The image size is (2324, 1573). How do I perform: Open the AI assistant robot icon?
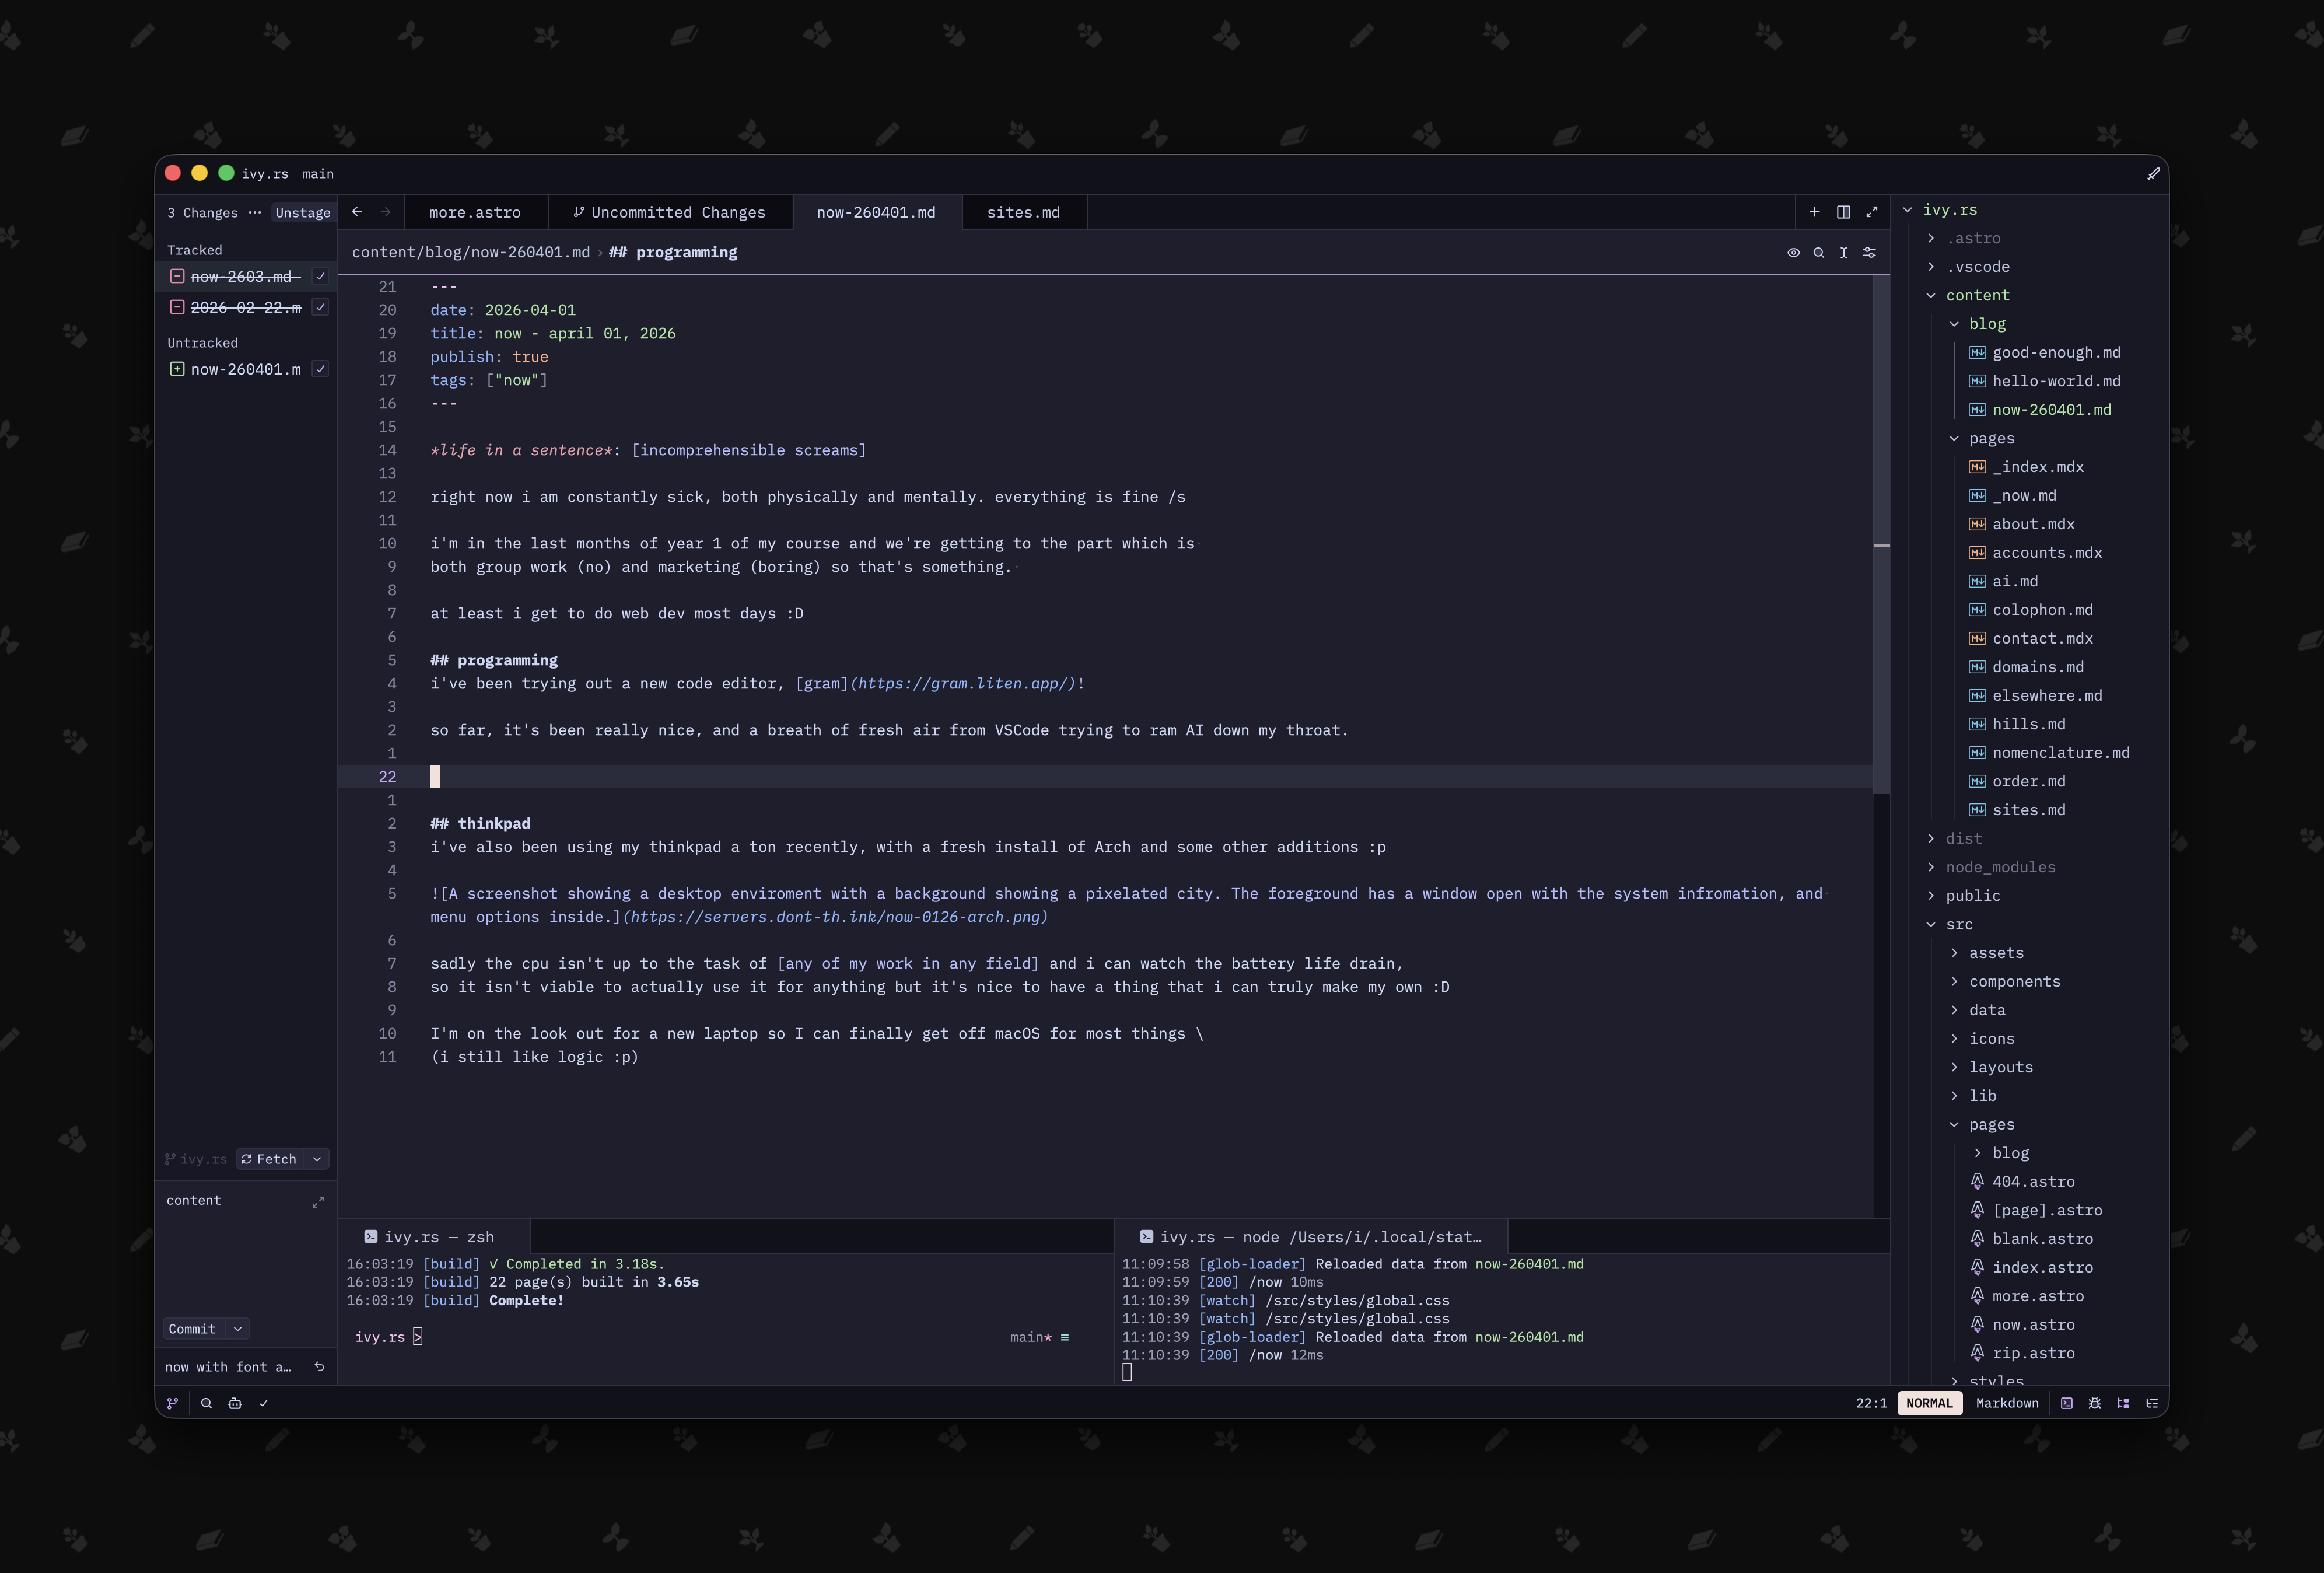click(x=235, y=1403)
